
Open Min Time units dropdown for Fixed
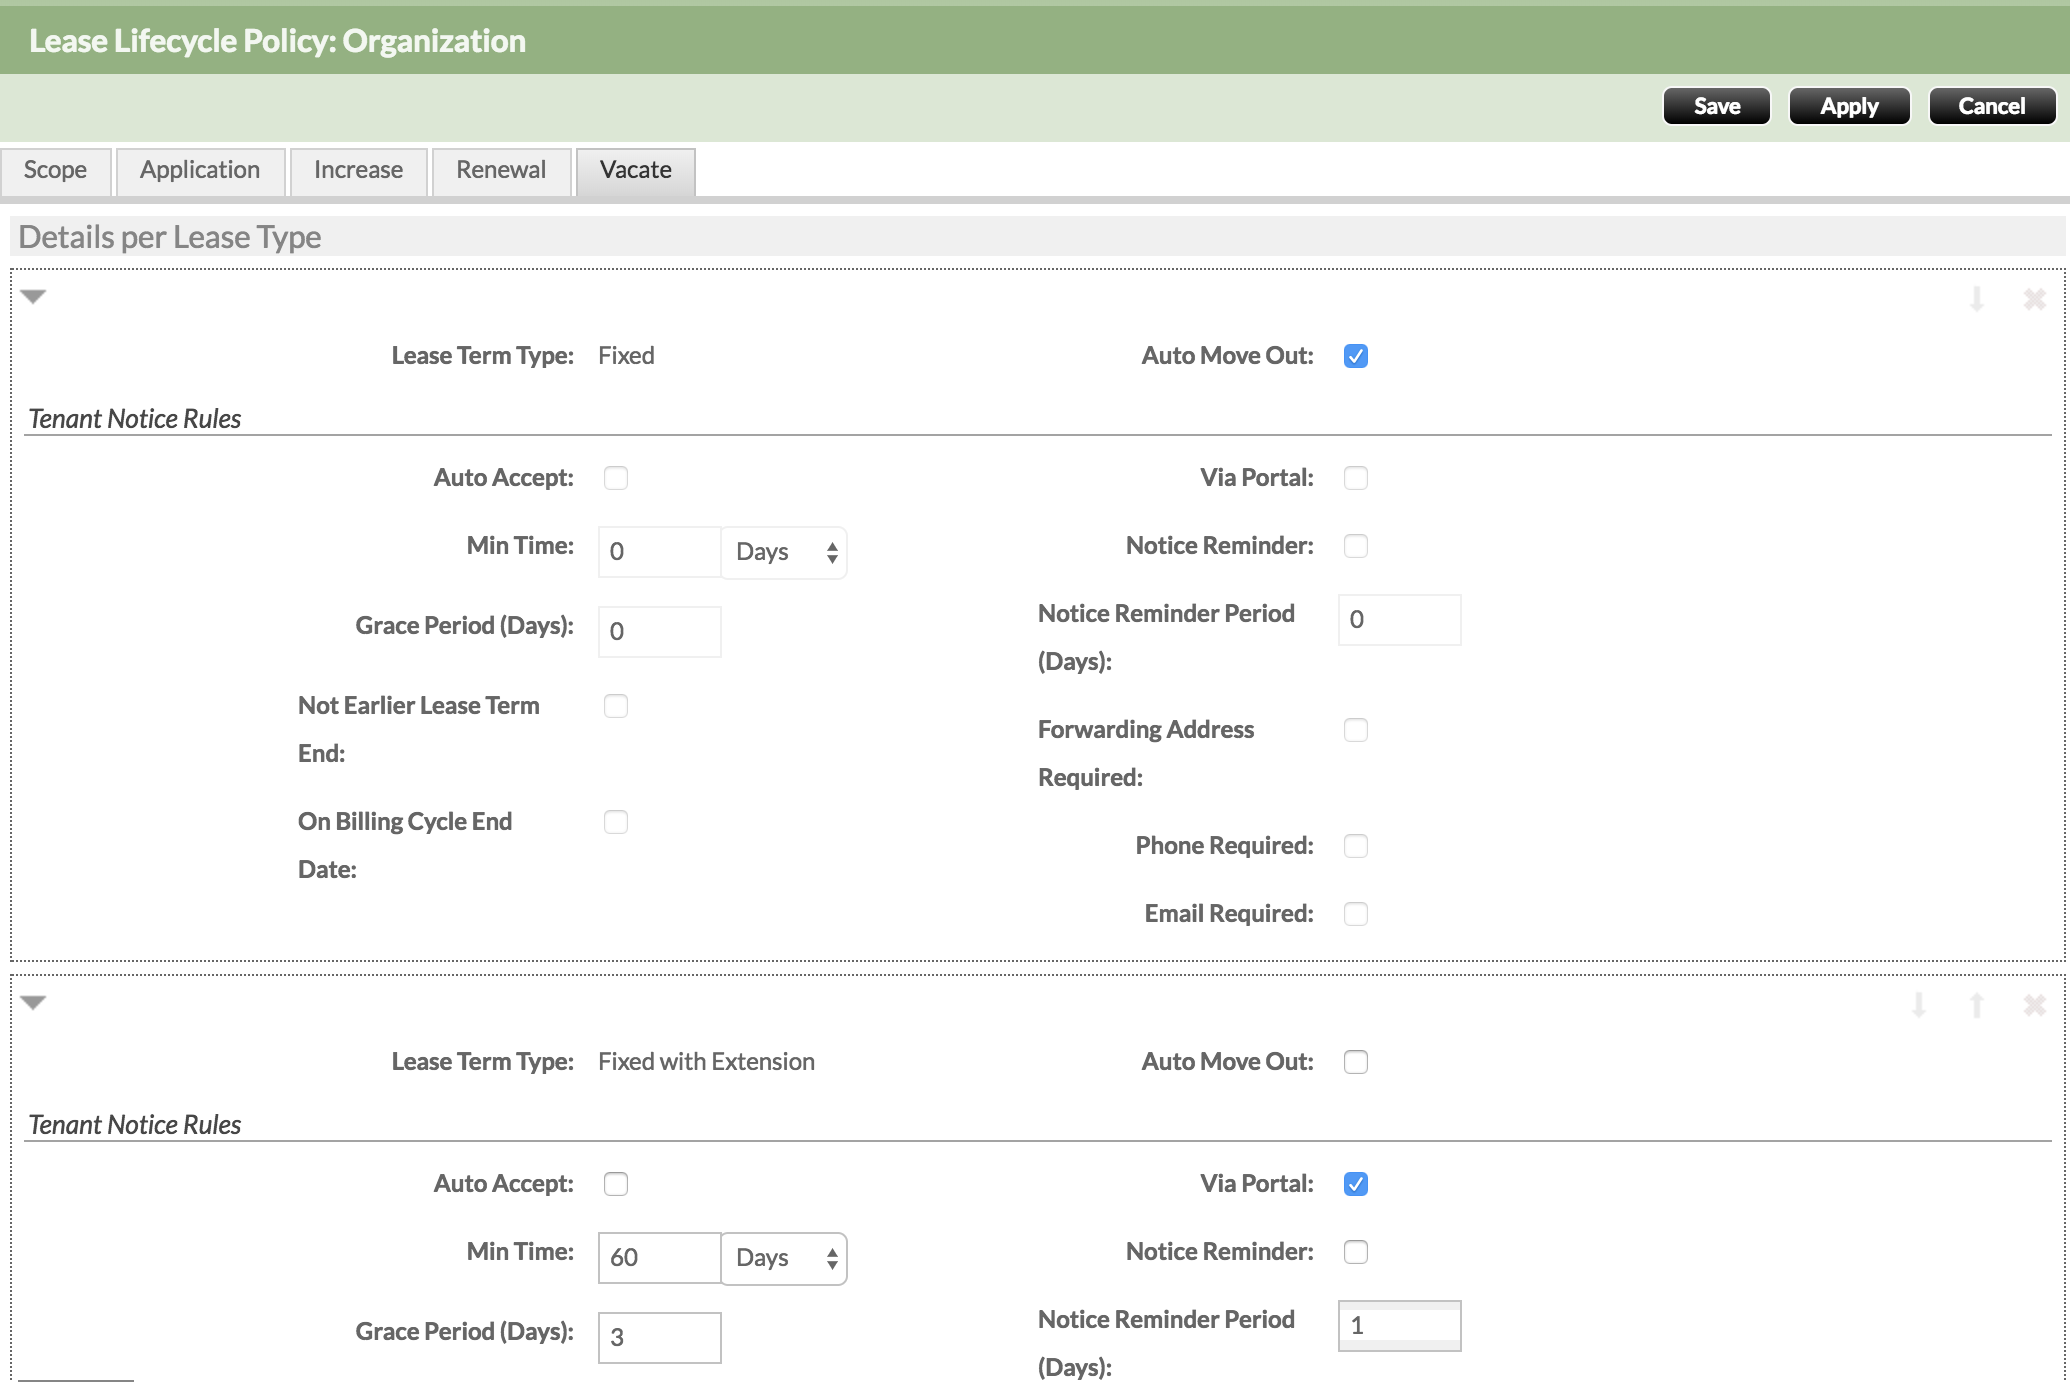(784, 552)
